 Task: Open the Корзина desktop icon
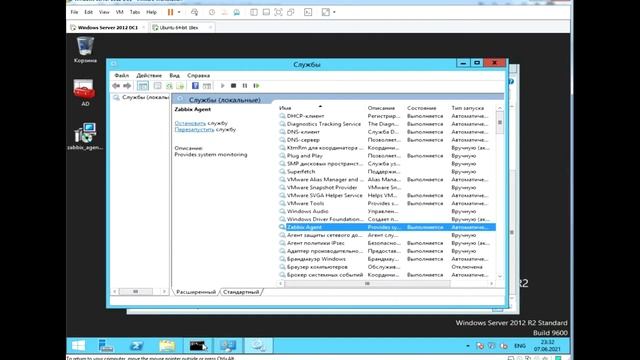click(x=85, y=49)
